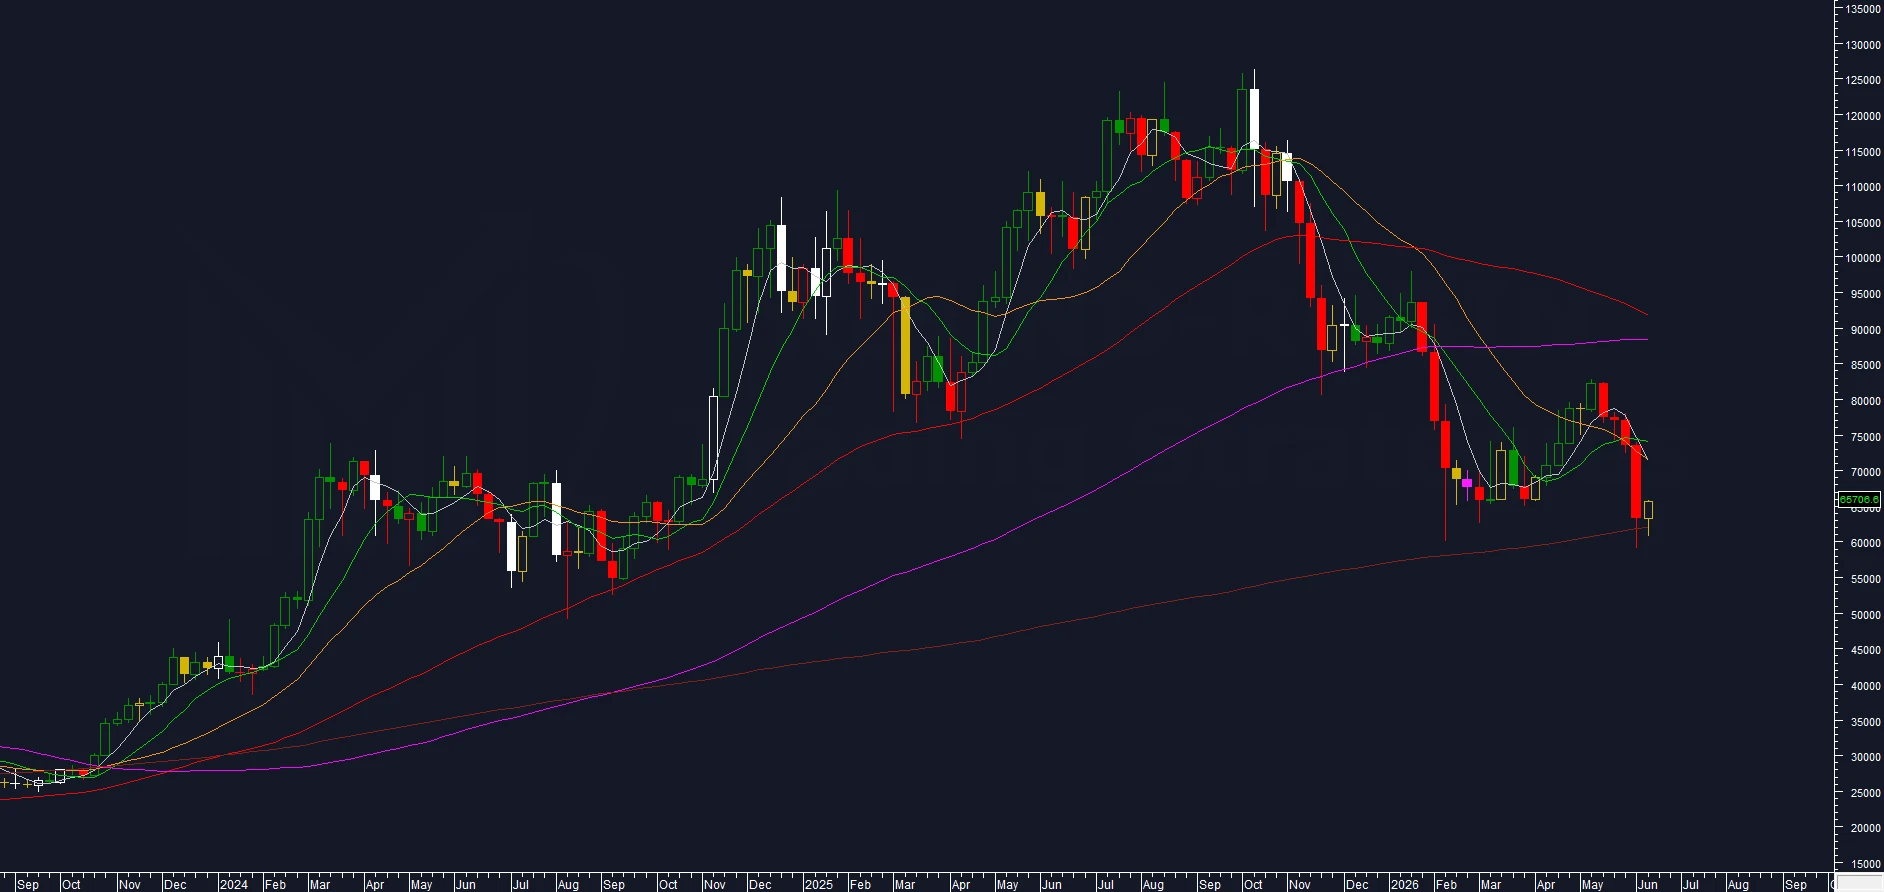This screenshot has width=1884, height=892.
Task: Select the 50000 price scale label
Action: point(1865,615)
